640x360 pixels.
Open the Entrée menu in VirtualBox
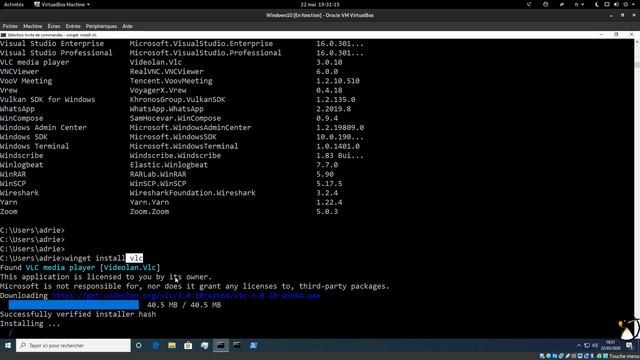(x=73, y=26)
